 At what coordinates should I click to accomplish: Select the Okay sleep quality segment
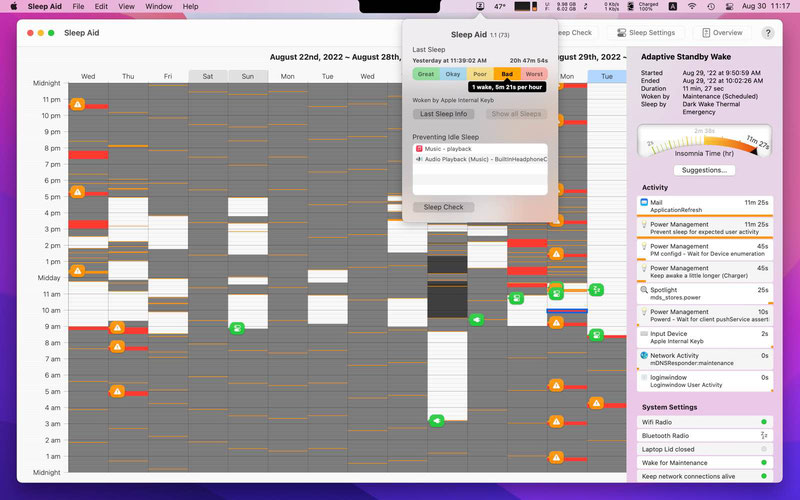(453, 74)
